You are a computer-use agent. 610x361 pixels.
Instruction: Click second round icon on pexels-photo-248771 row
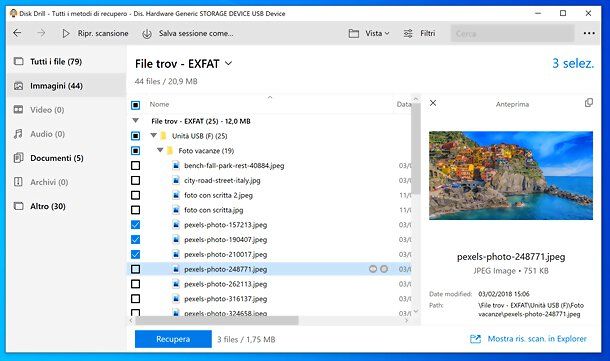coord(384,269)
